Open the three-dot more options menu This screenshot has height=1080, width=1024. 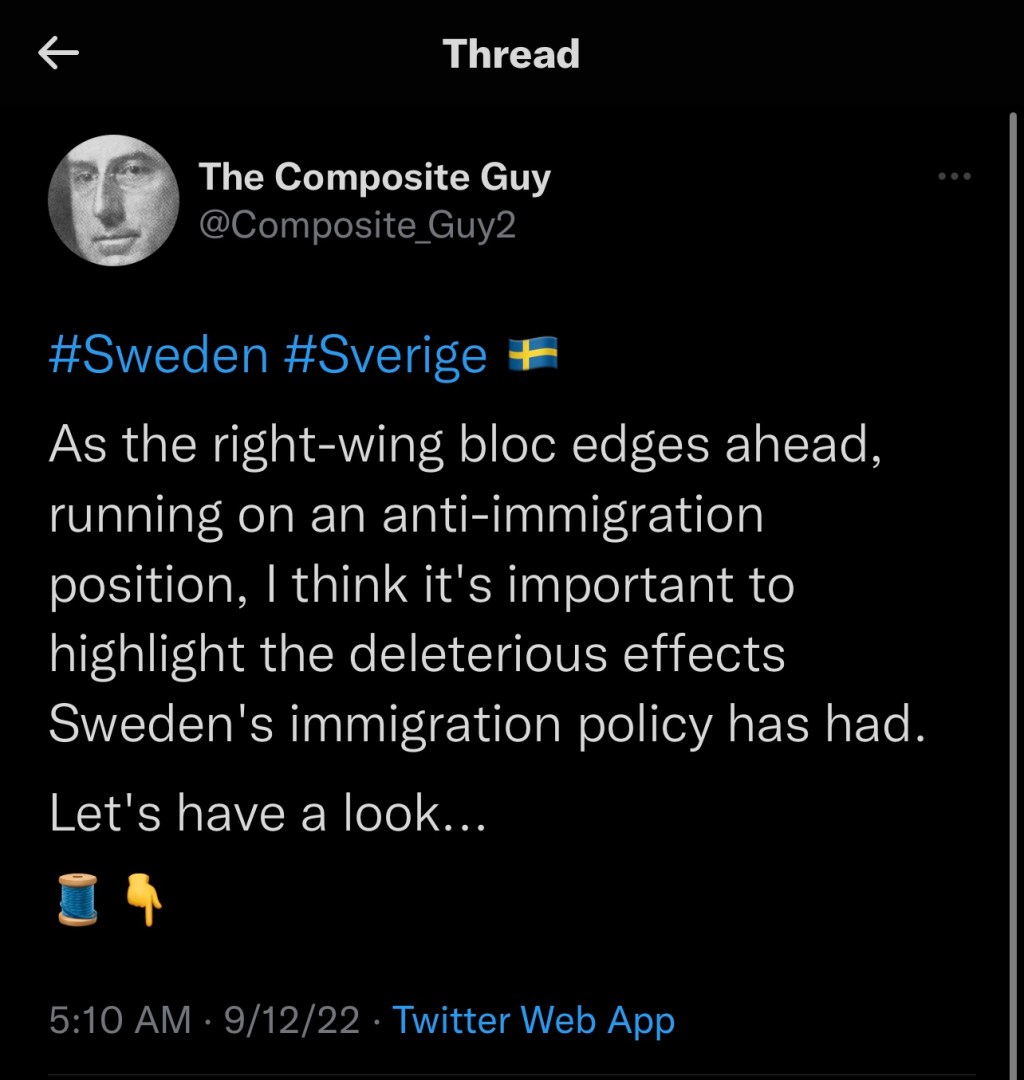[953, 178]
